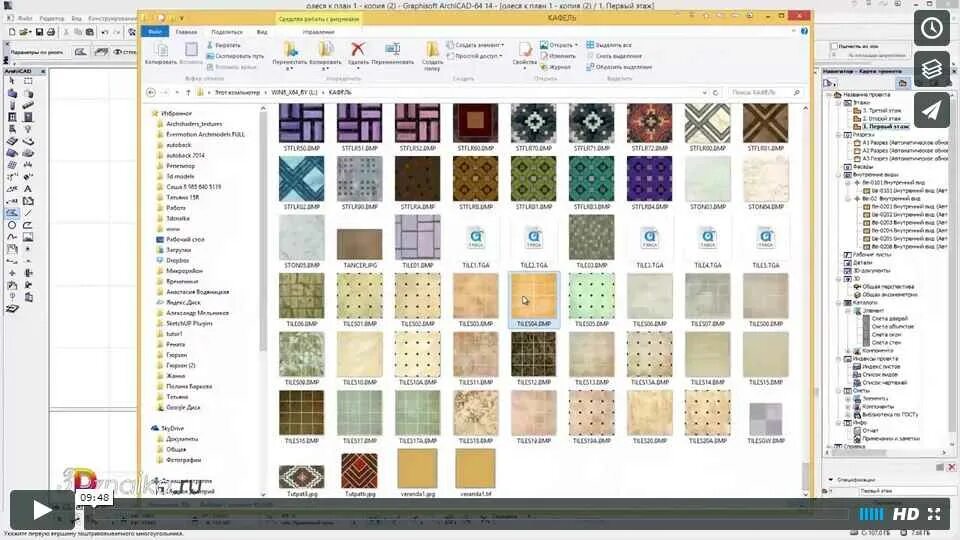Select the ArchiCAD Circle/Arc tool
Screen dimensions: 960x540
point(12,225)
